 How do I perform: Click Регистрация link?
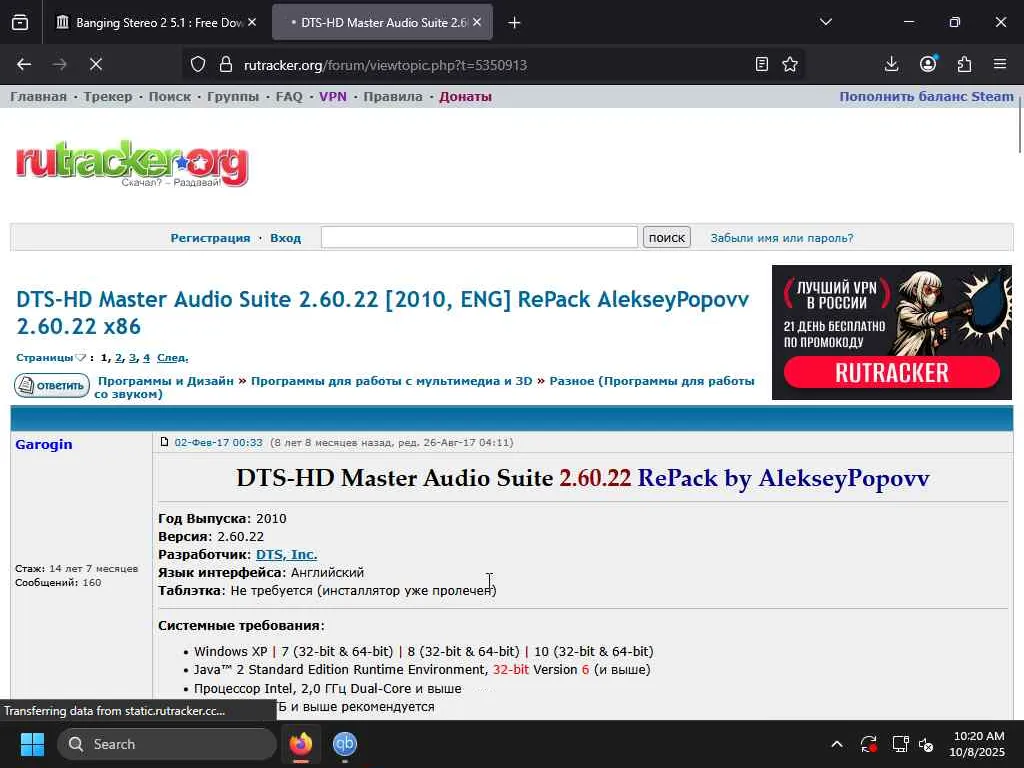[210, 238]
